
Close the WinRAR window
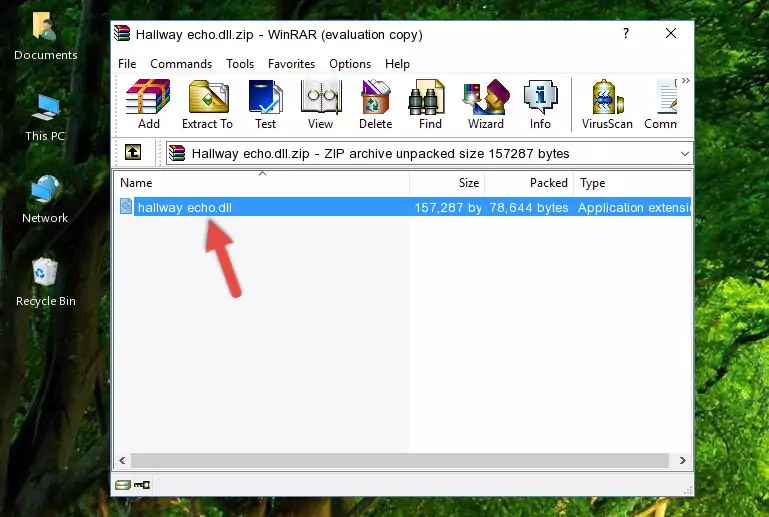pyautogui.click(x=671, y=33)
